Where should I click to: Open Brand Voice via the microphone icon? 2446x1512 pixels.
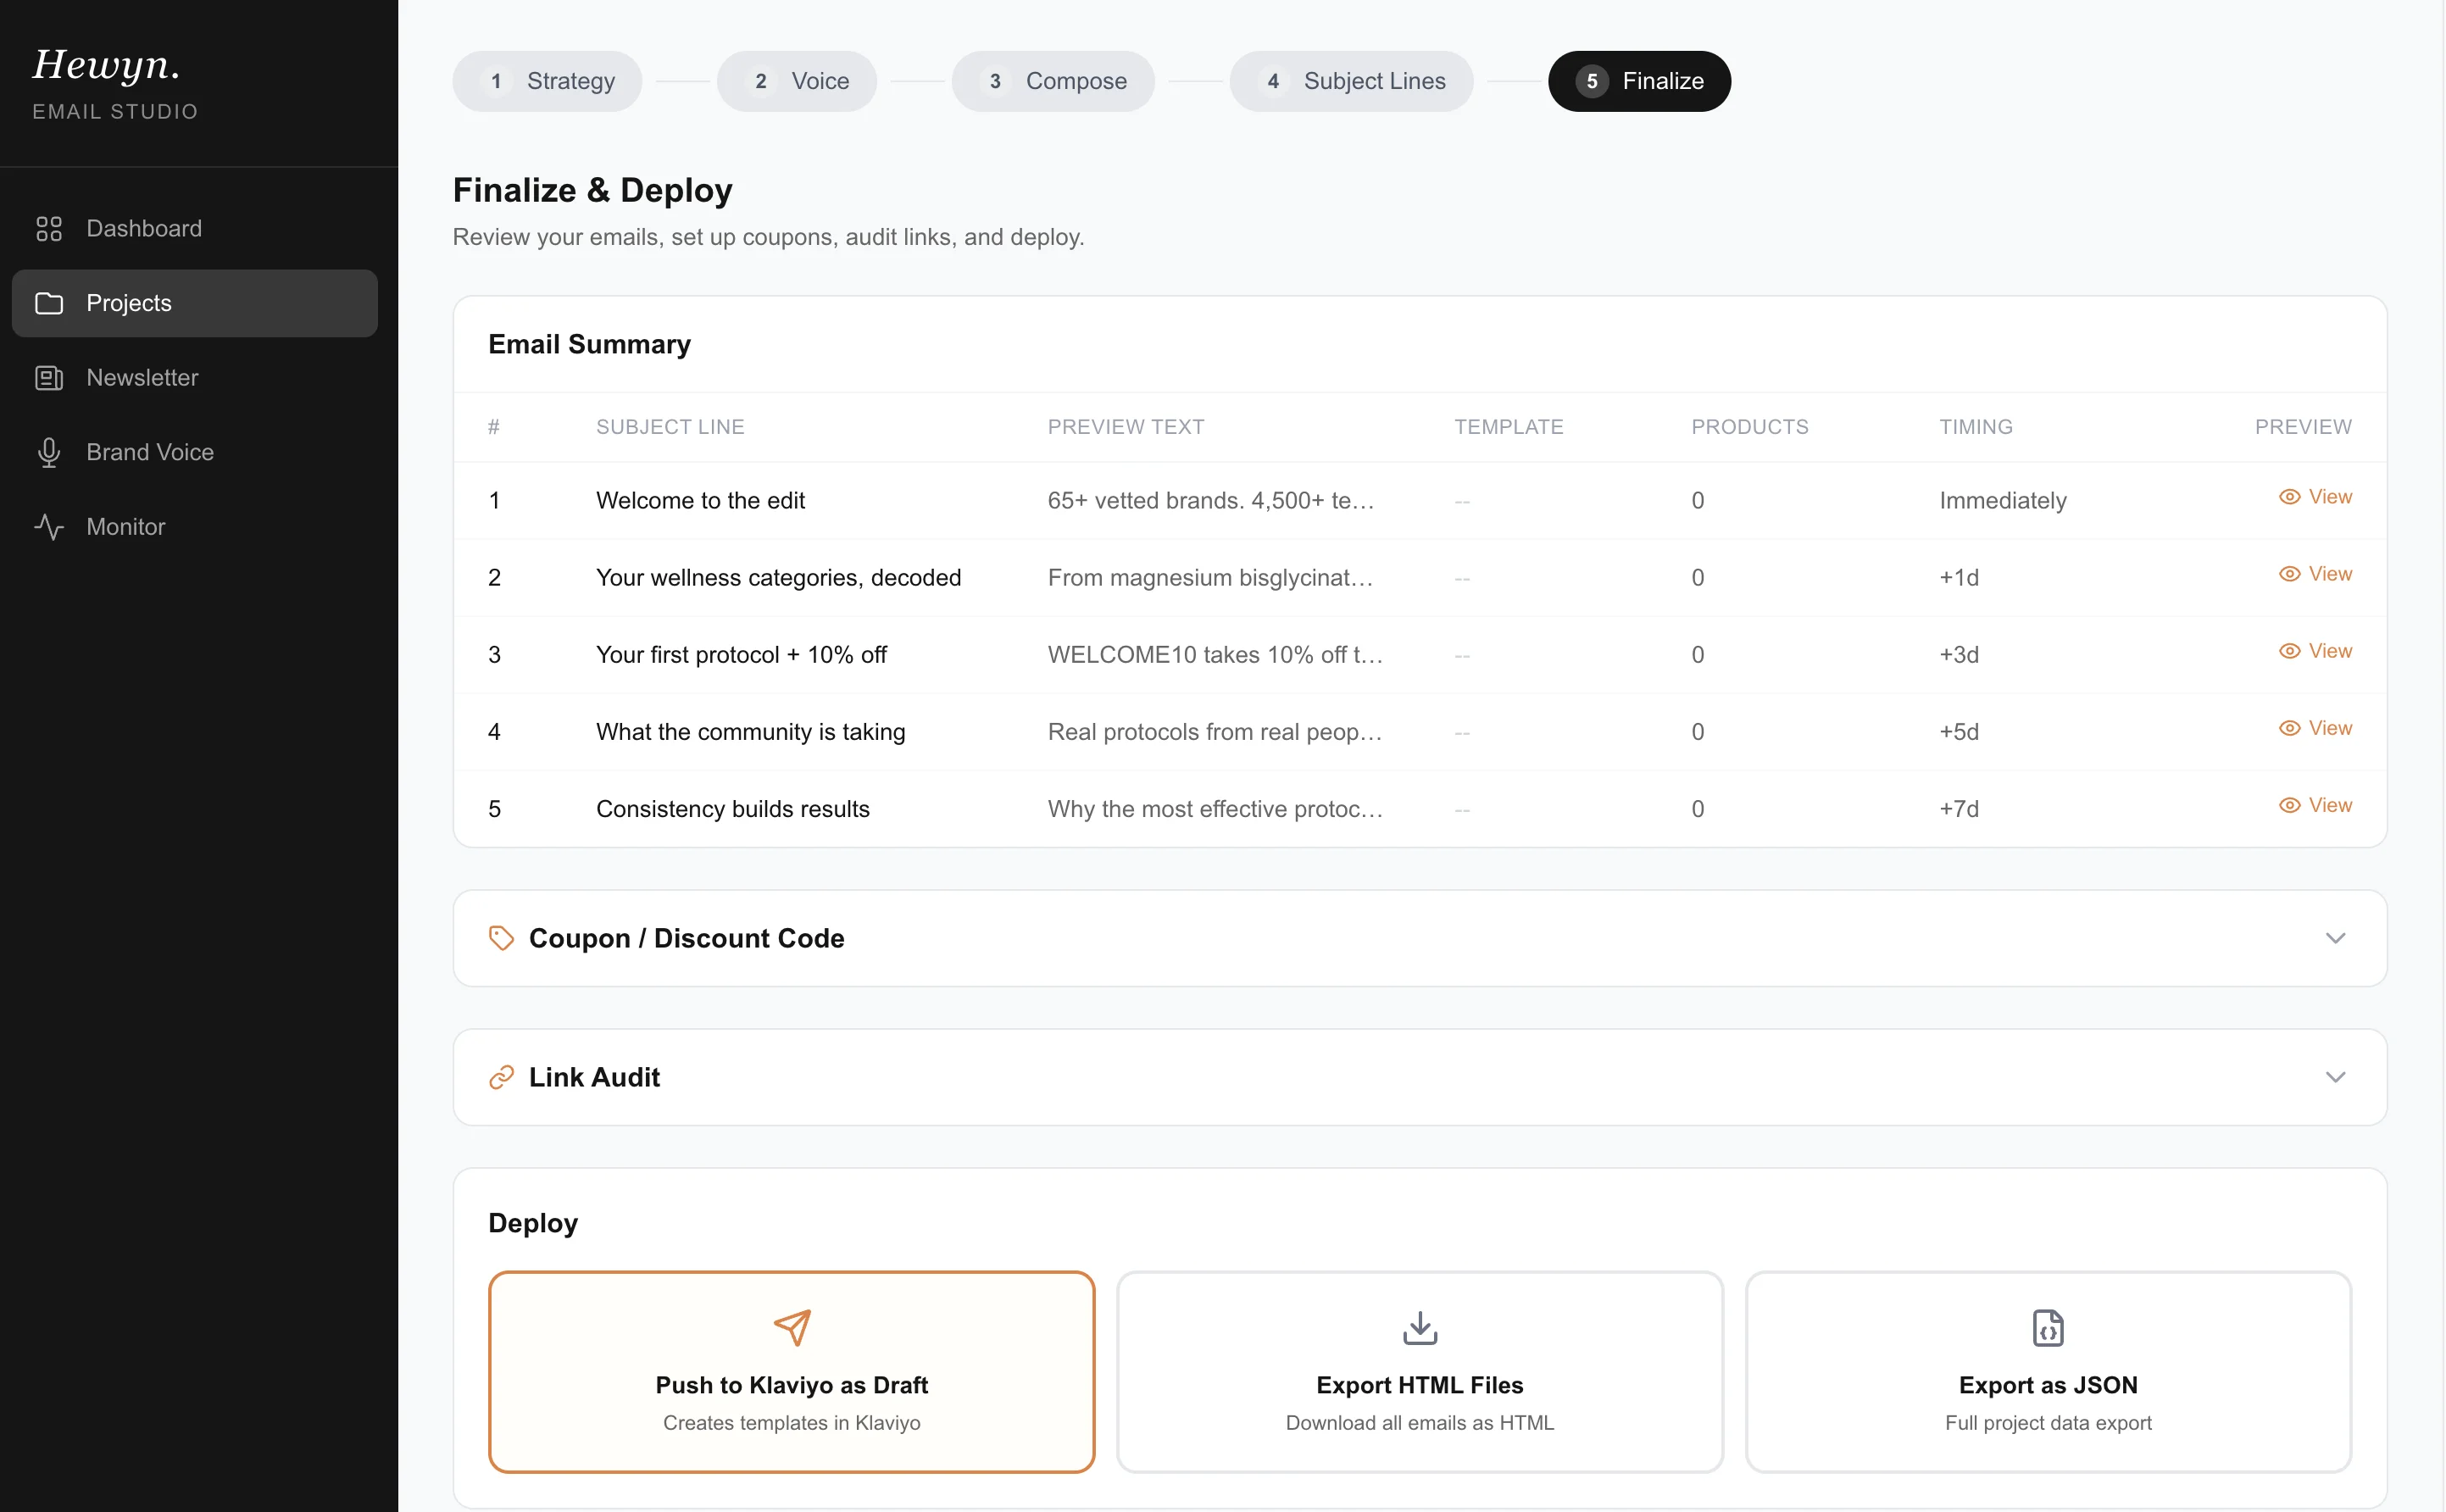(x=49, y=451)
